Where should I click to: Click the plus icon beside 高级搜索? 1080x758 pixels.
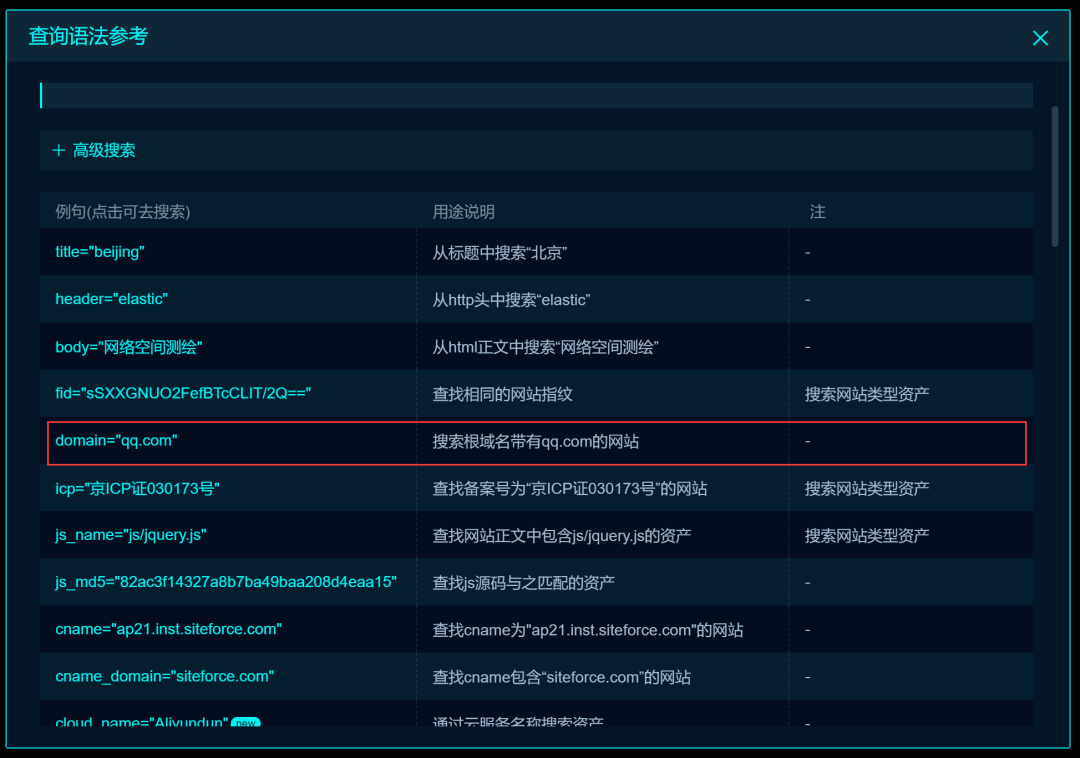click(58, 151)
